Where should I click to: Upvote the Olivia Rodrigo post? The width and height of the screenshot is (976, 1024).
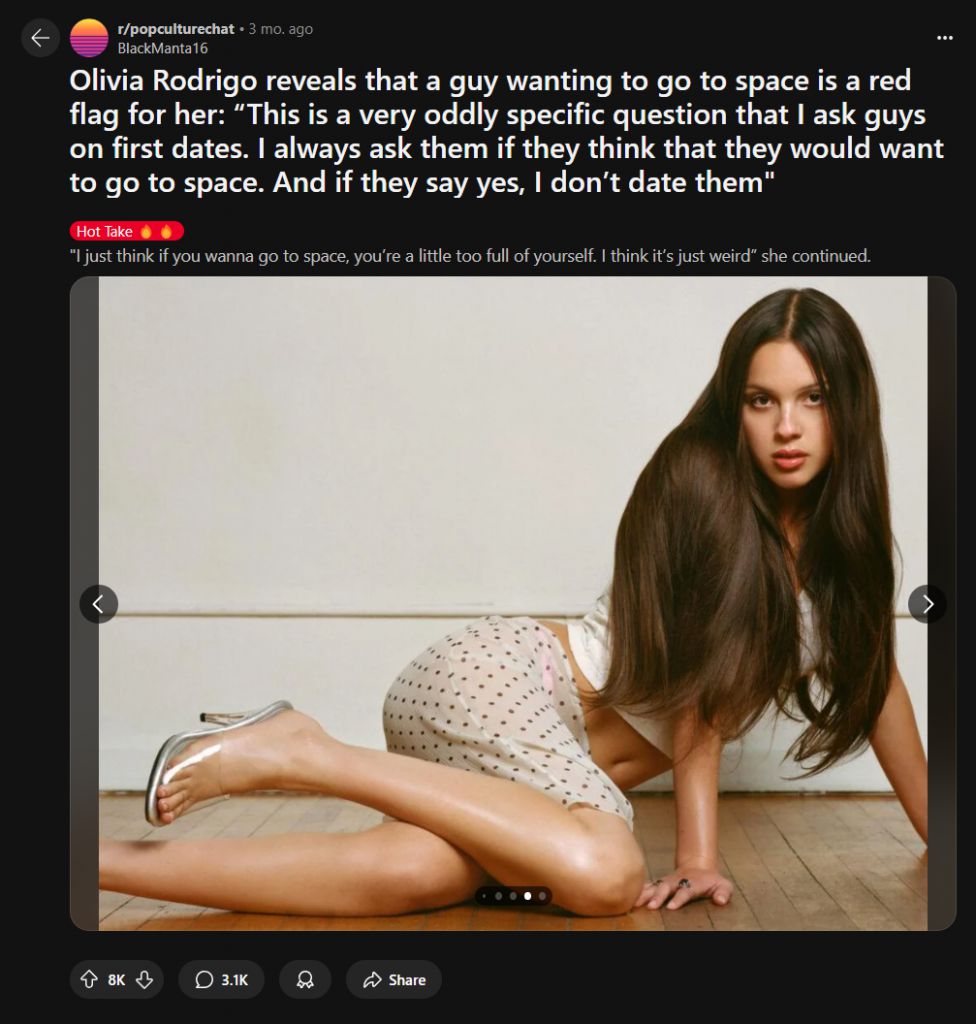pyautogui.click(x=88, y=979)
